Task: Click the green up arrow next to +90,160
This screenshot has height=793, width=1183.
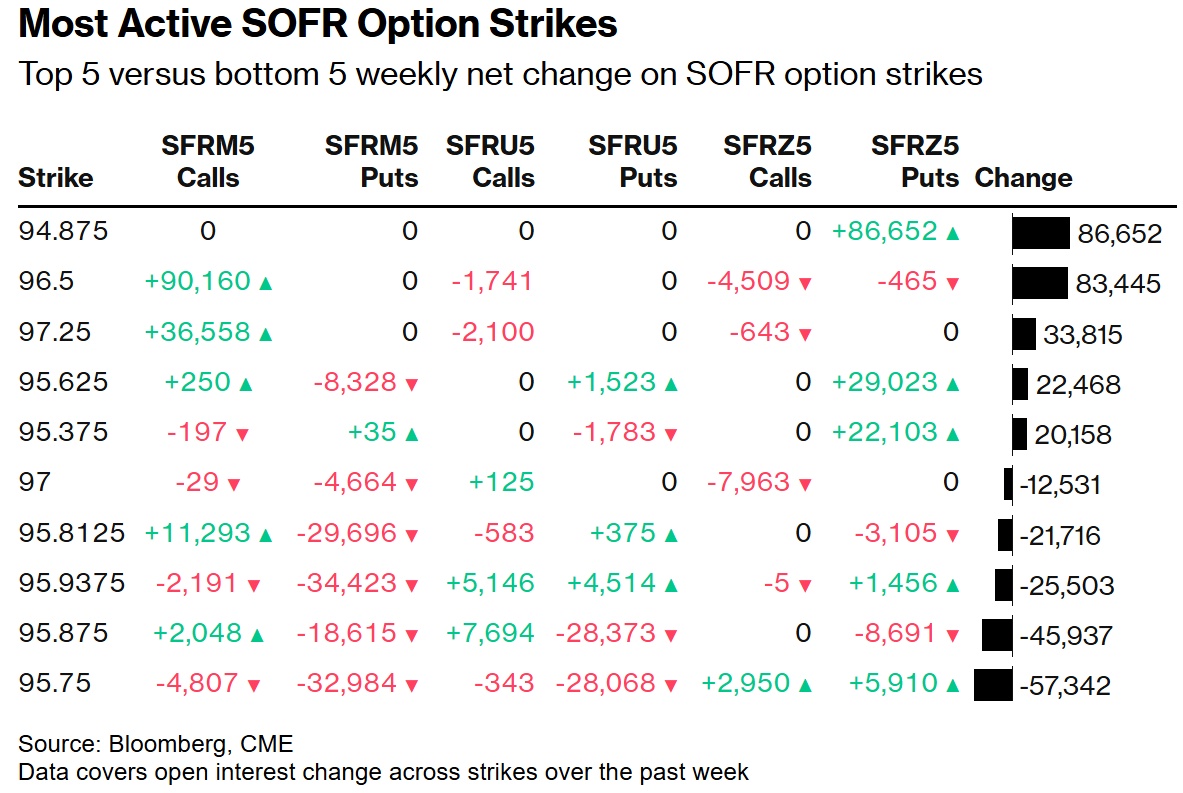Action: (265, 283)
